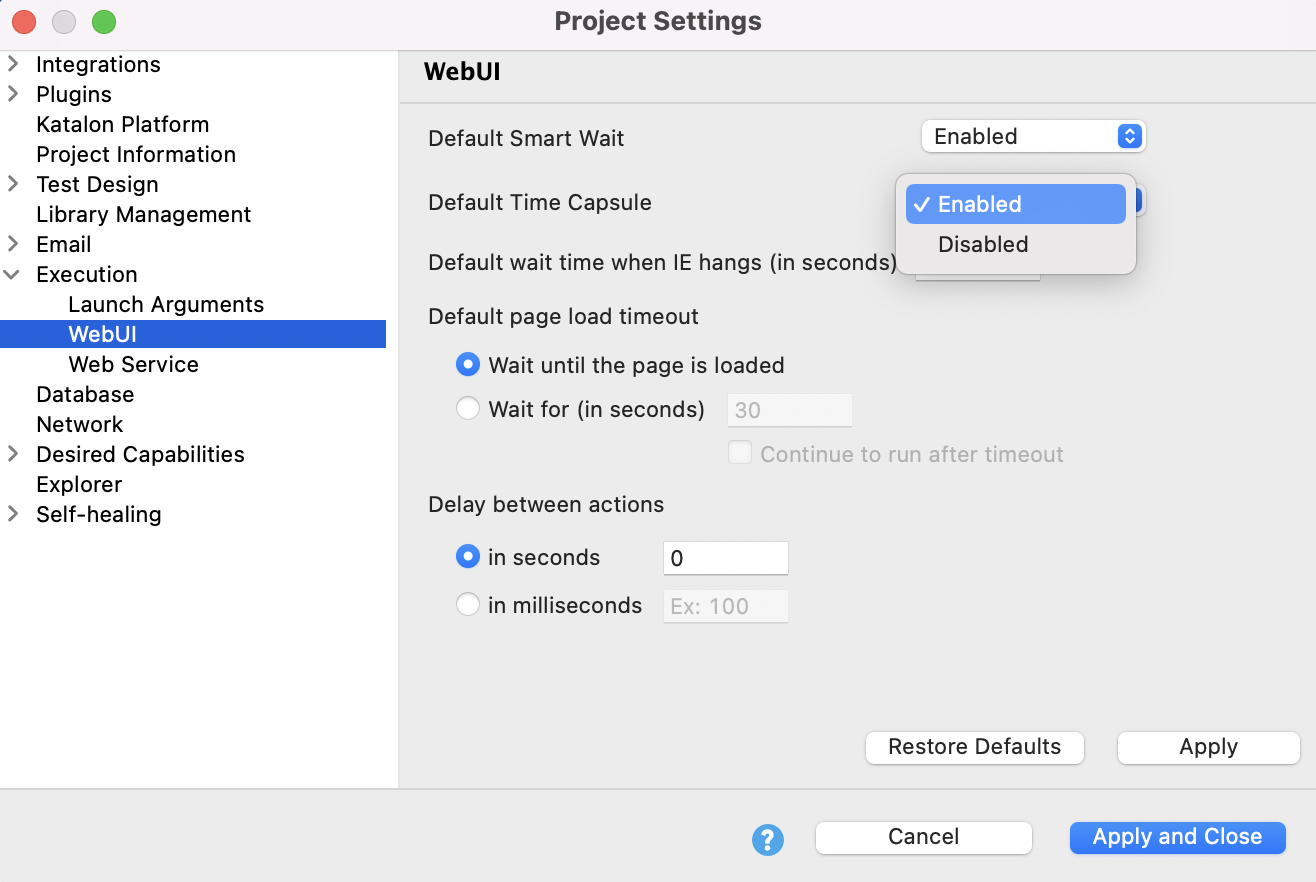
Task: Expand the Self-healing section arrow
Action: [13, 515]
